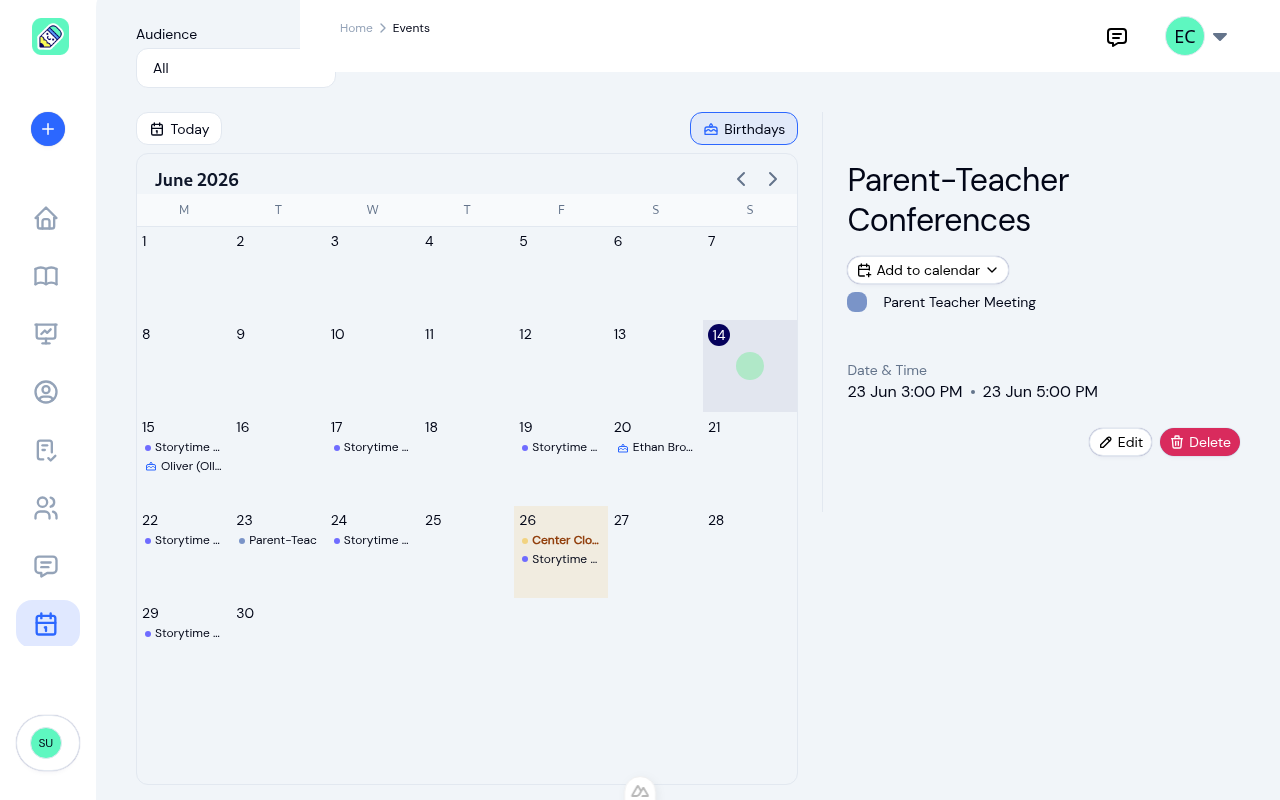Open the Home icon in sidebar
This screenshot has width=1280, height=800.
tap(46, 218)
